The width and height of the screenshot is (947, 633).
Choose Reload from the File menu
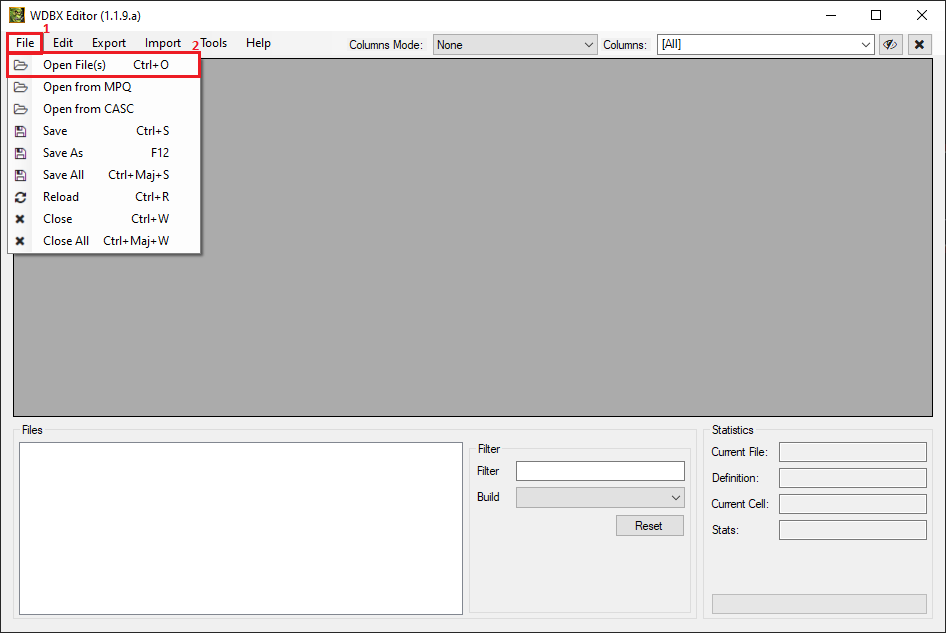tap(103, 197)
